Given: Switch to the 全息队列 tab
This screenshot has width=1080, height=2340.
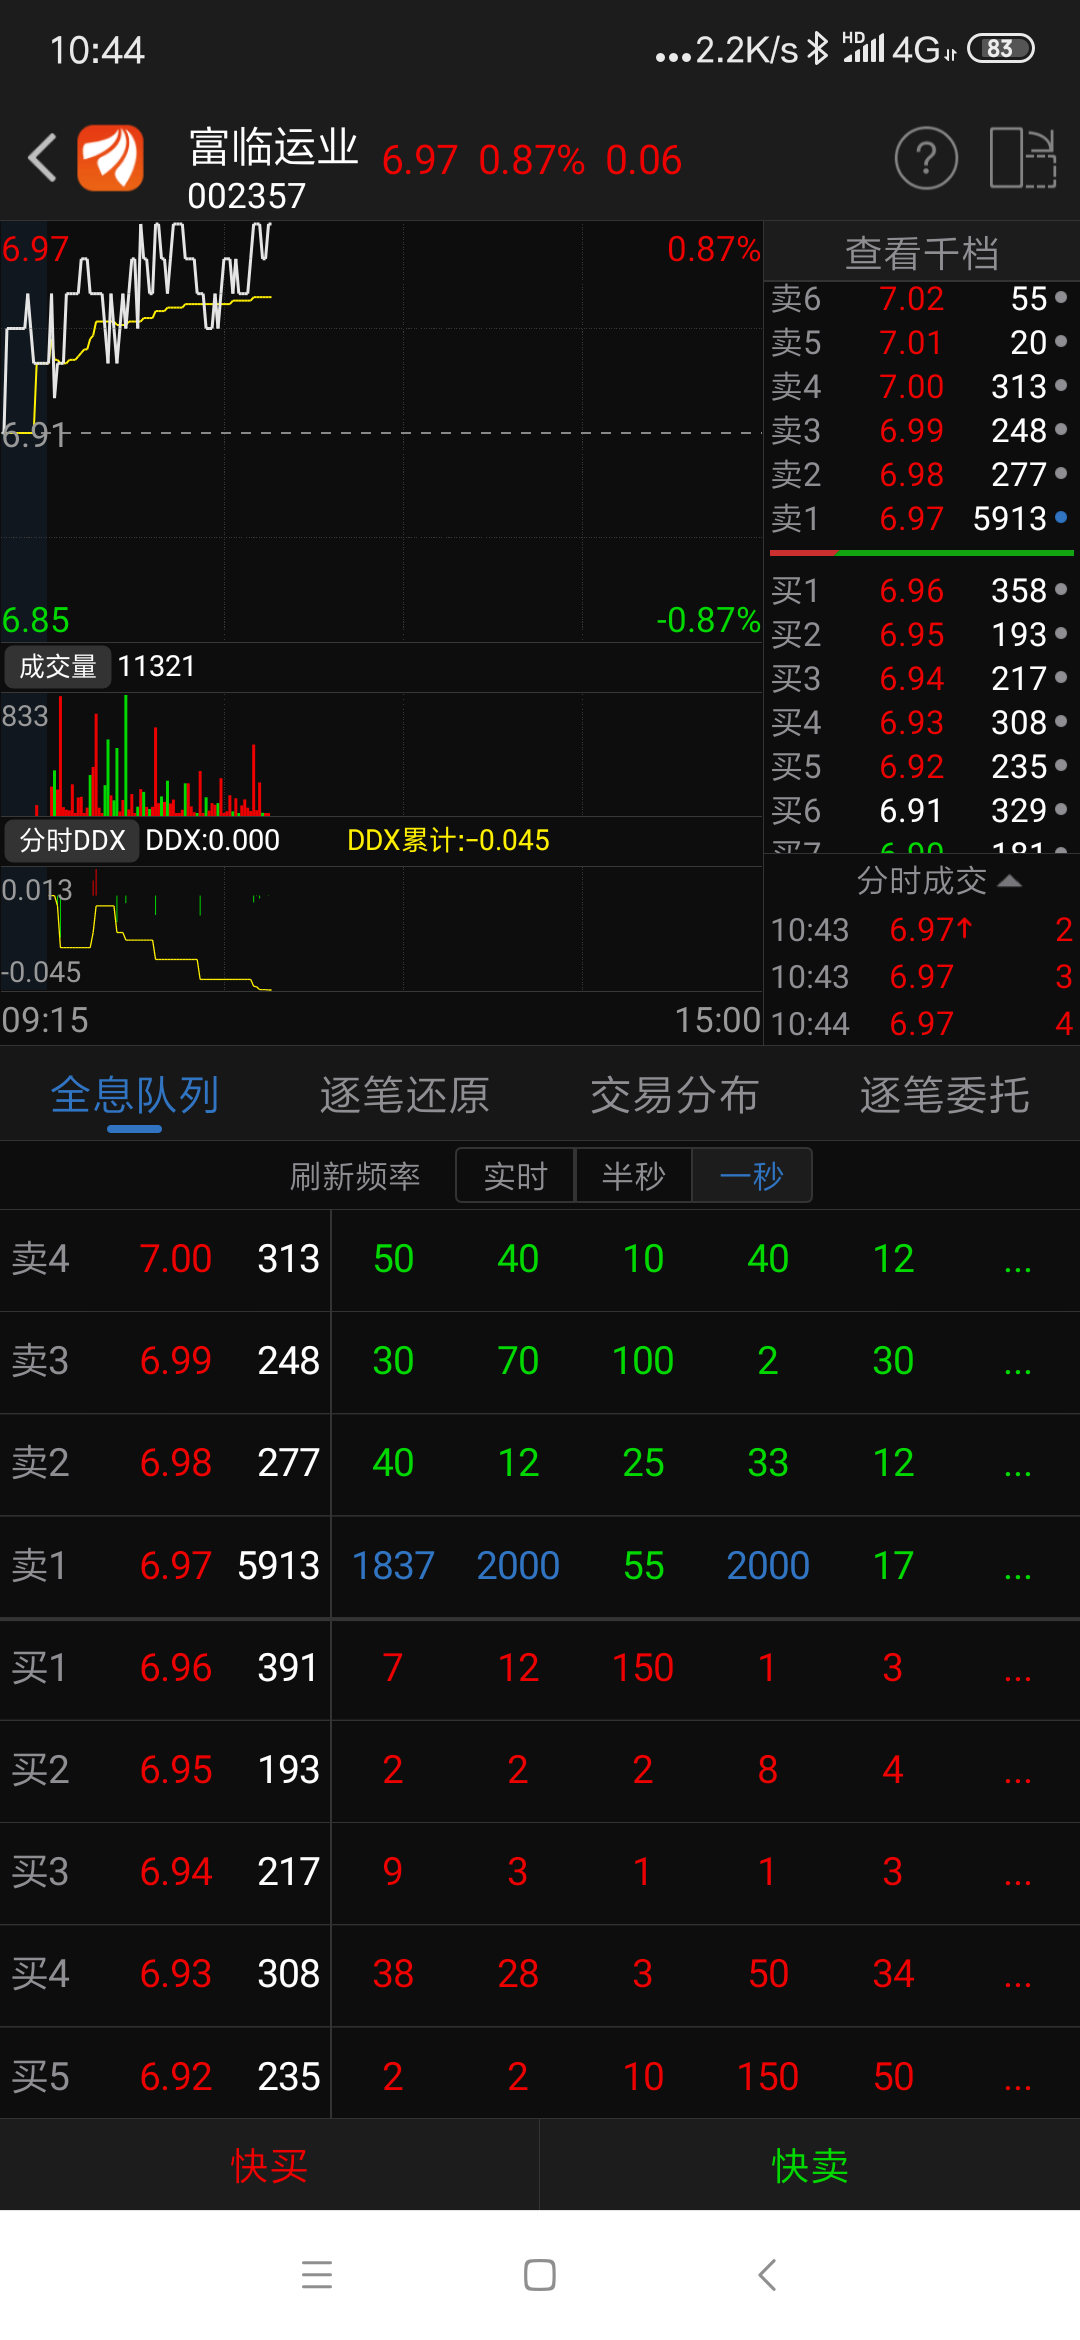Looking at the screenshot, I should (135, 1095).
